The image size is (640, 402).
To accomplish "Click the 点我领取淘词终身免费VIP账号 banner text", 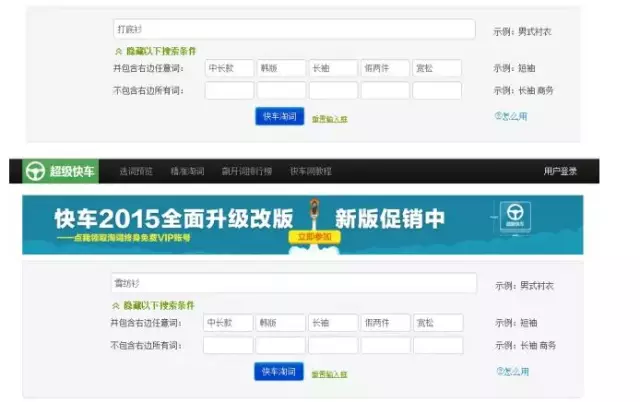I will pos(123,238).
